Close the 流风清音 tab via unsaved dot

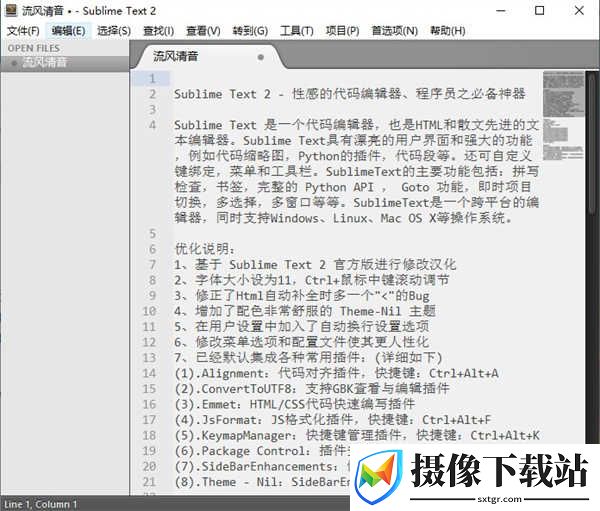pyautogui.click(x=261, y=57)
